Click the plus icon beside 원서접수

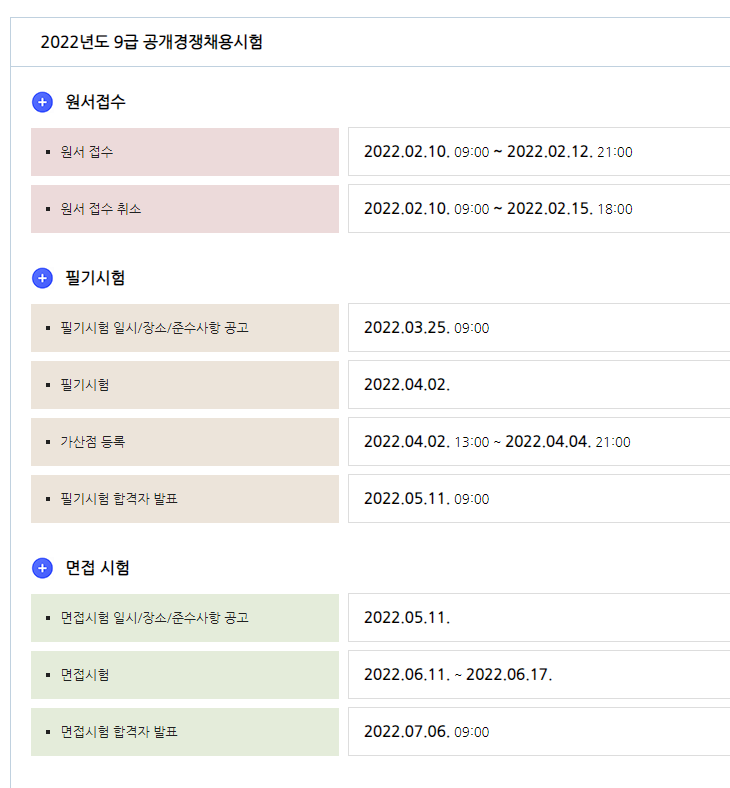(x=42, y=102)
